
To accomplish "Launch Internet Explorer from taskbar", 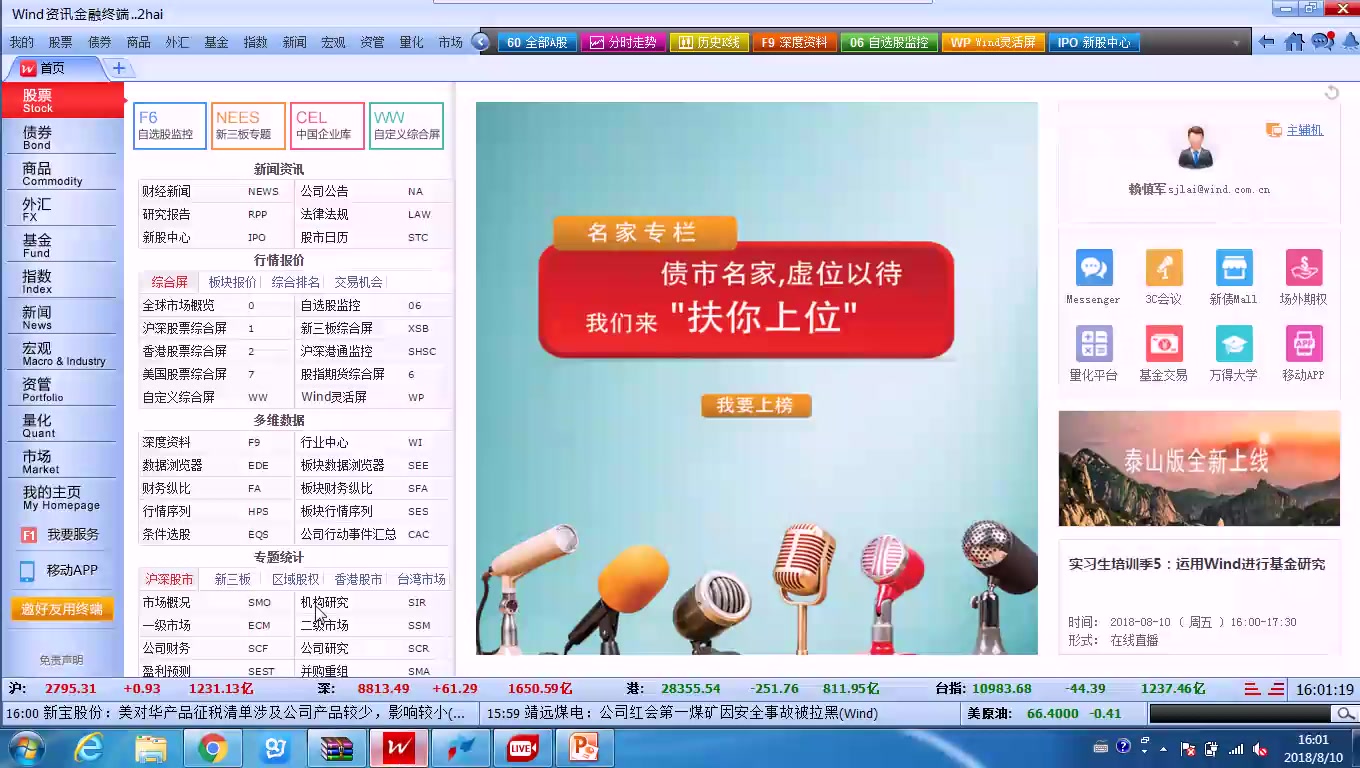I will (89, 748).
